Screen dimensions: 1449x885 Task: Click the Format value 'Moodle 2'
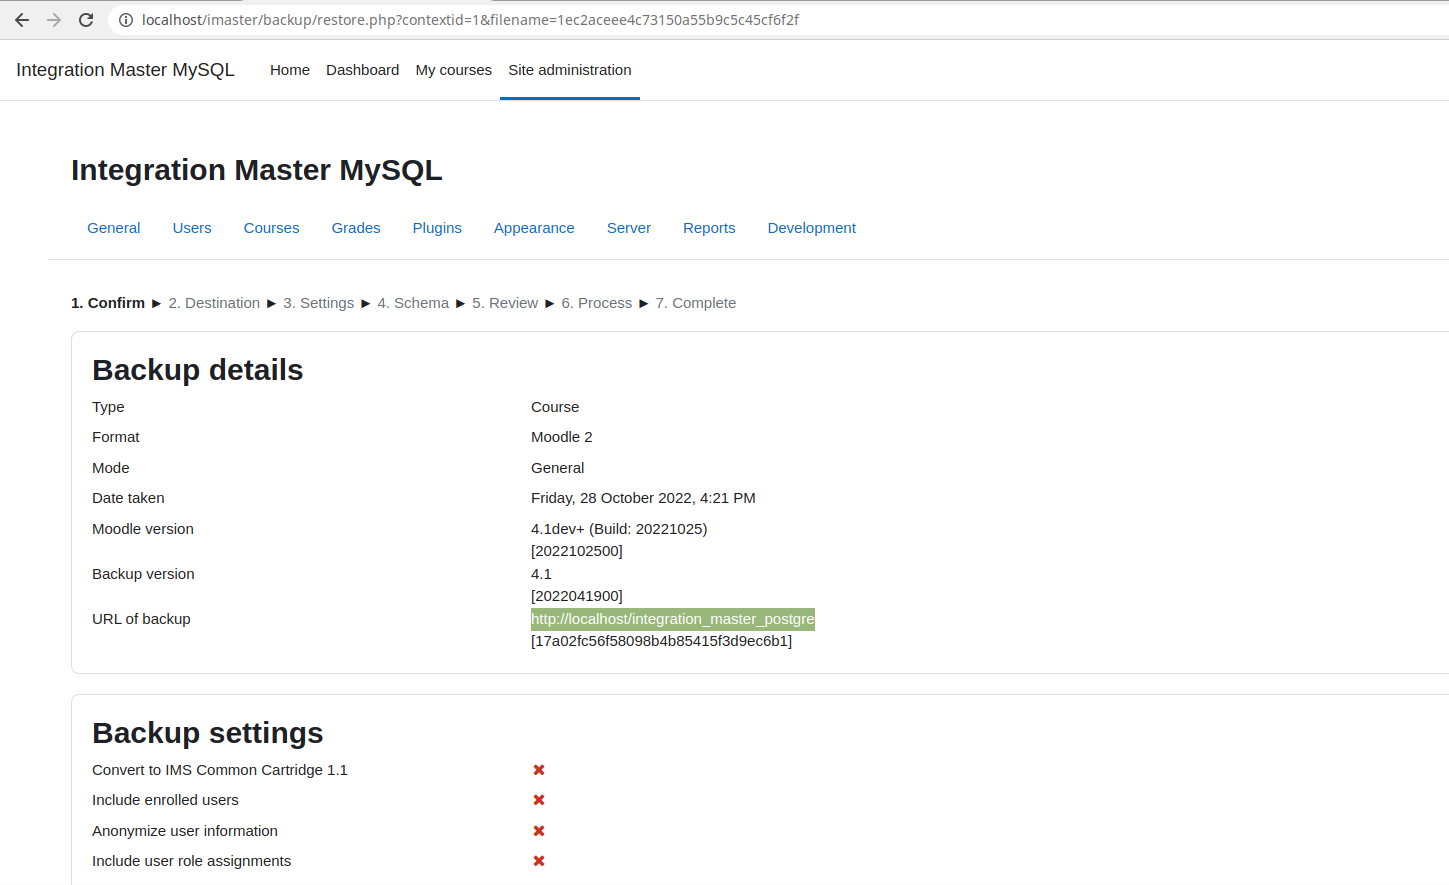coord(562,437)
